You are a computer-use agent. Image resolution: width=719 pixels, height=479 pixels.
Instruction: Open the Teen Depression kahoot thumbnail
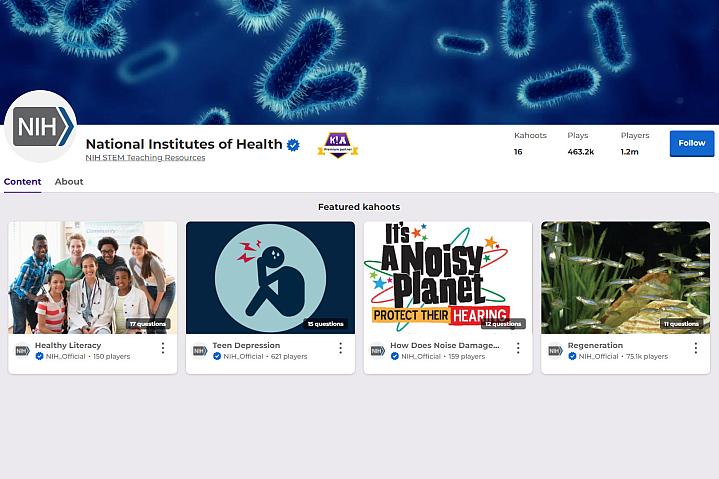pos(270,277)
